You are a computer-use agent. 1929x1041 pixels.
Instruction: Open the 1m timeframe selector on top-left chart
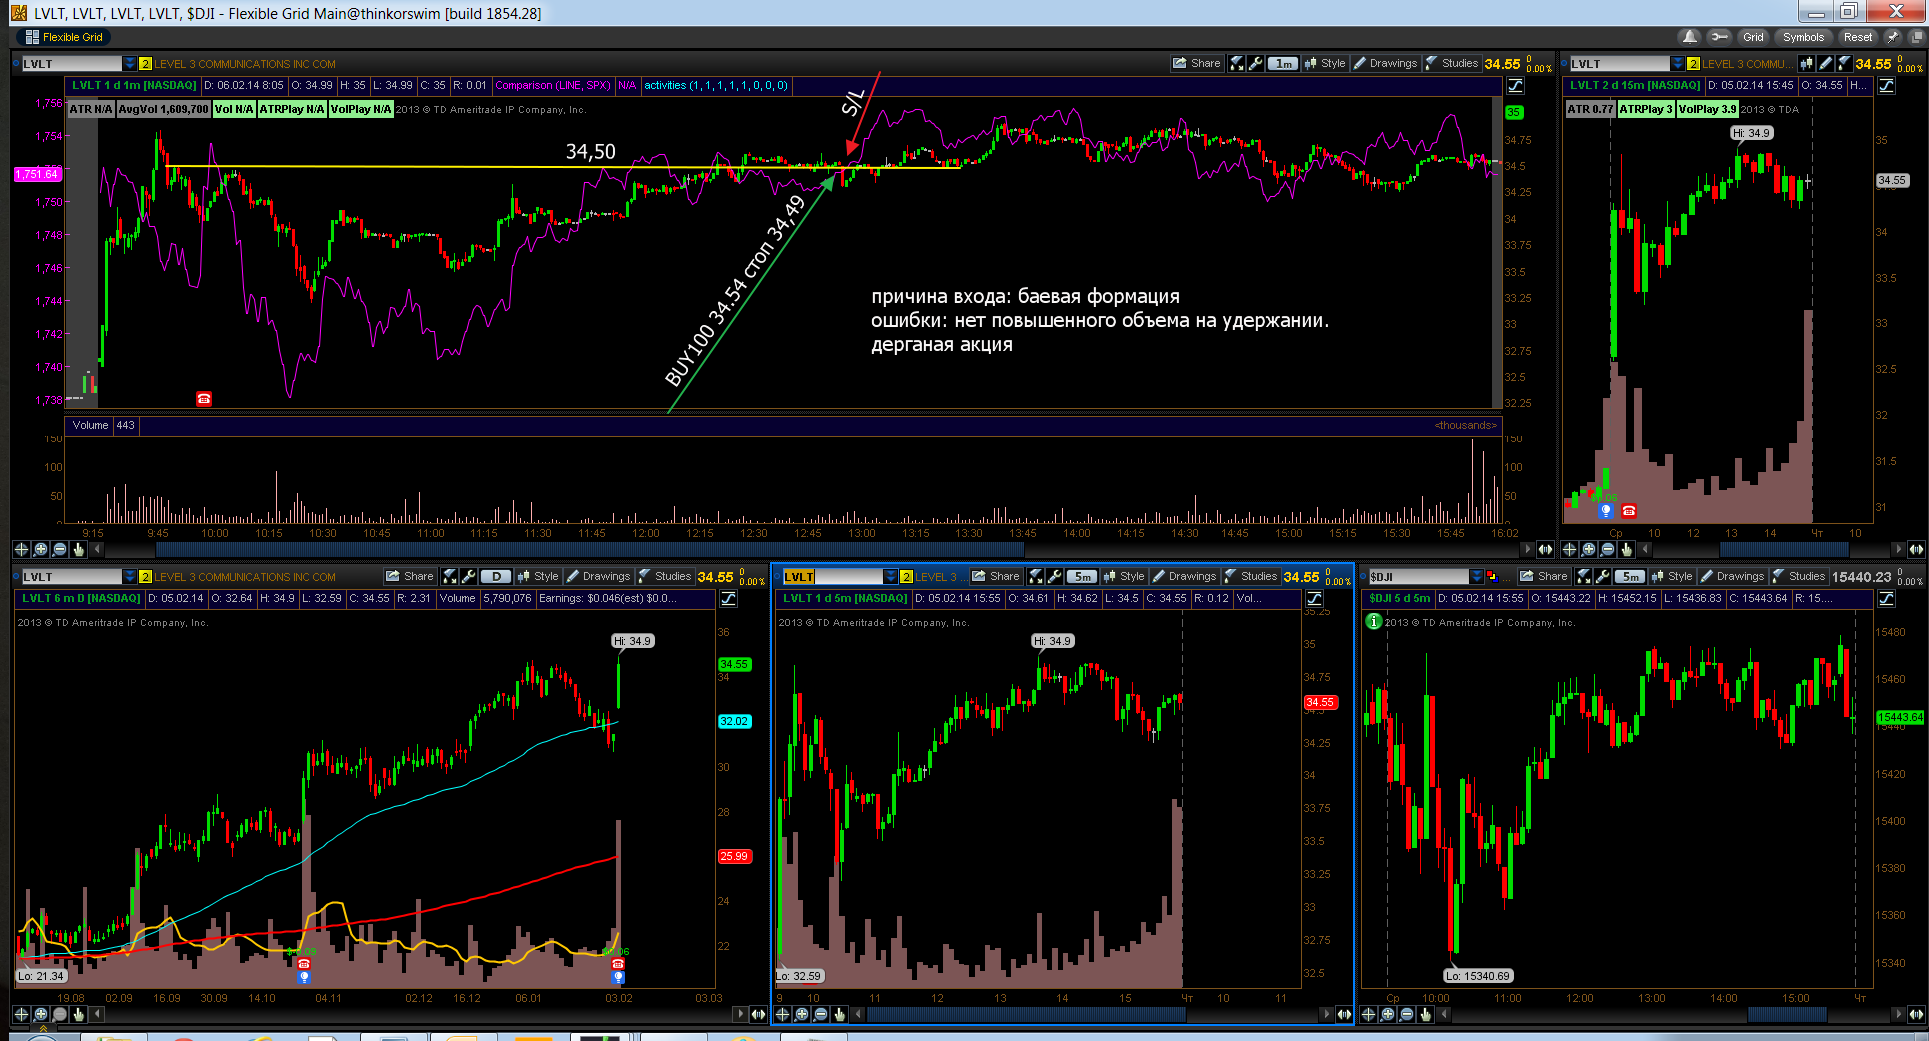(x=1284, y=63)
